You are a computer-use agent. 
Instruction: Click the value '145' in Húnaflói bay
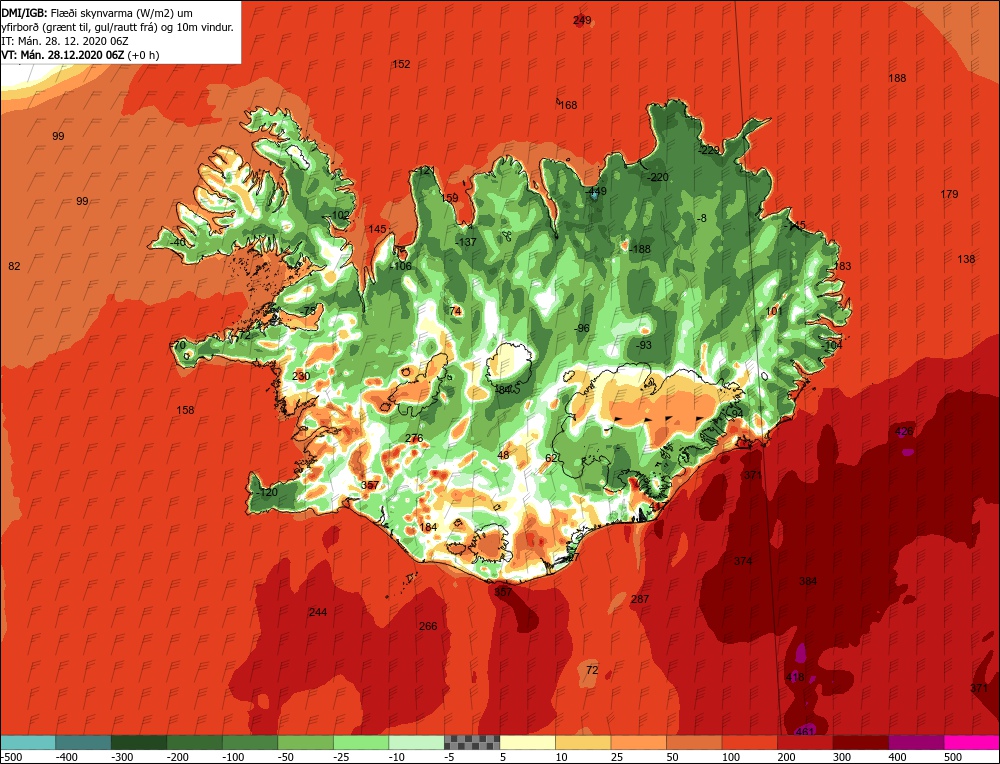point(377,229)
